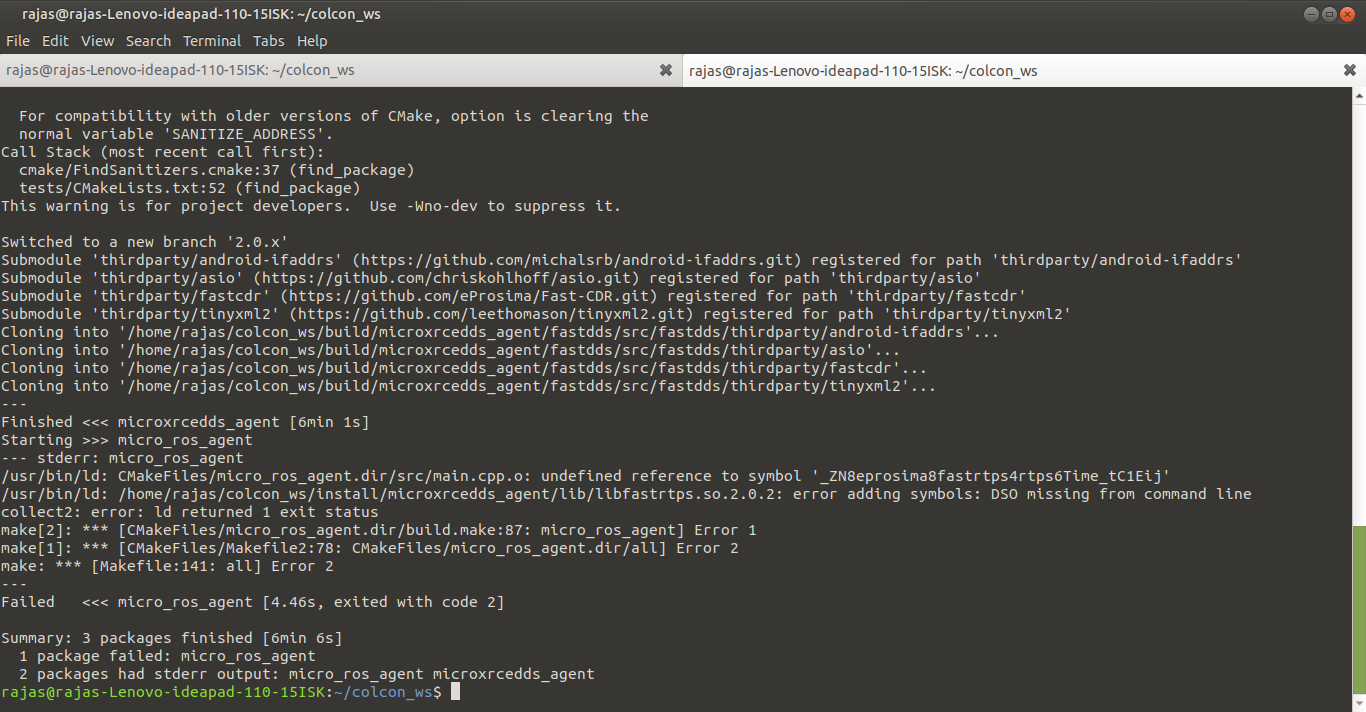1366x712 pixels.
Task: Close the left terminal tab with its X icon
Action: [666, 70]
